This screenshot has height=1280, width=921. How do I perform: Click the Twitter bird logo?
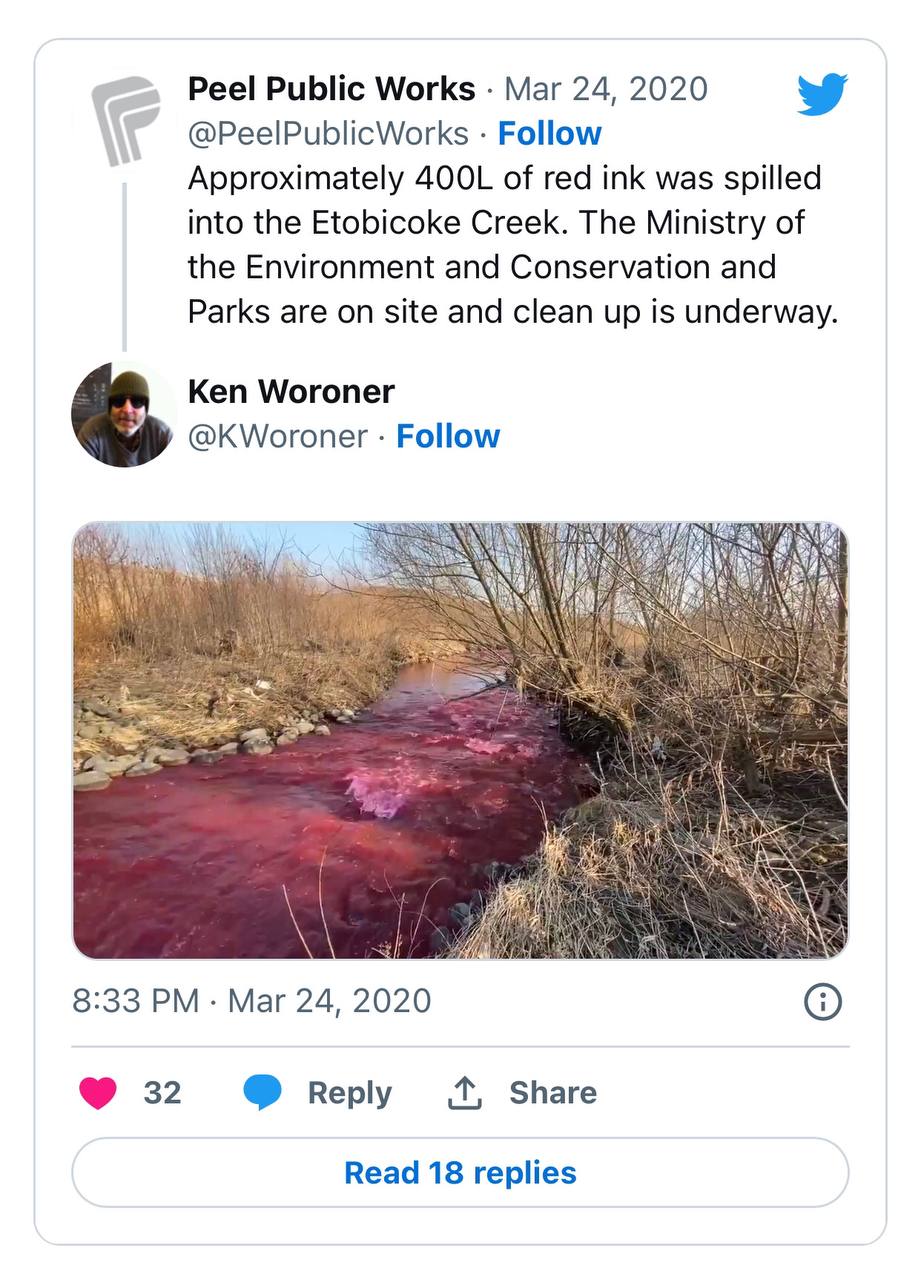tap(822, 94)
